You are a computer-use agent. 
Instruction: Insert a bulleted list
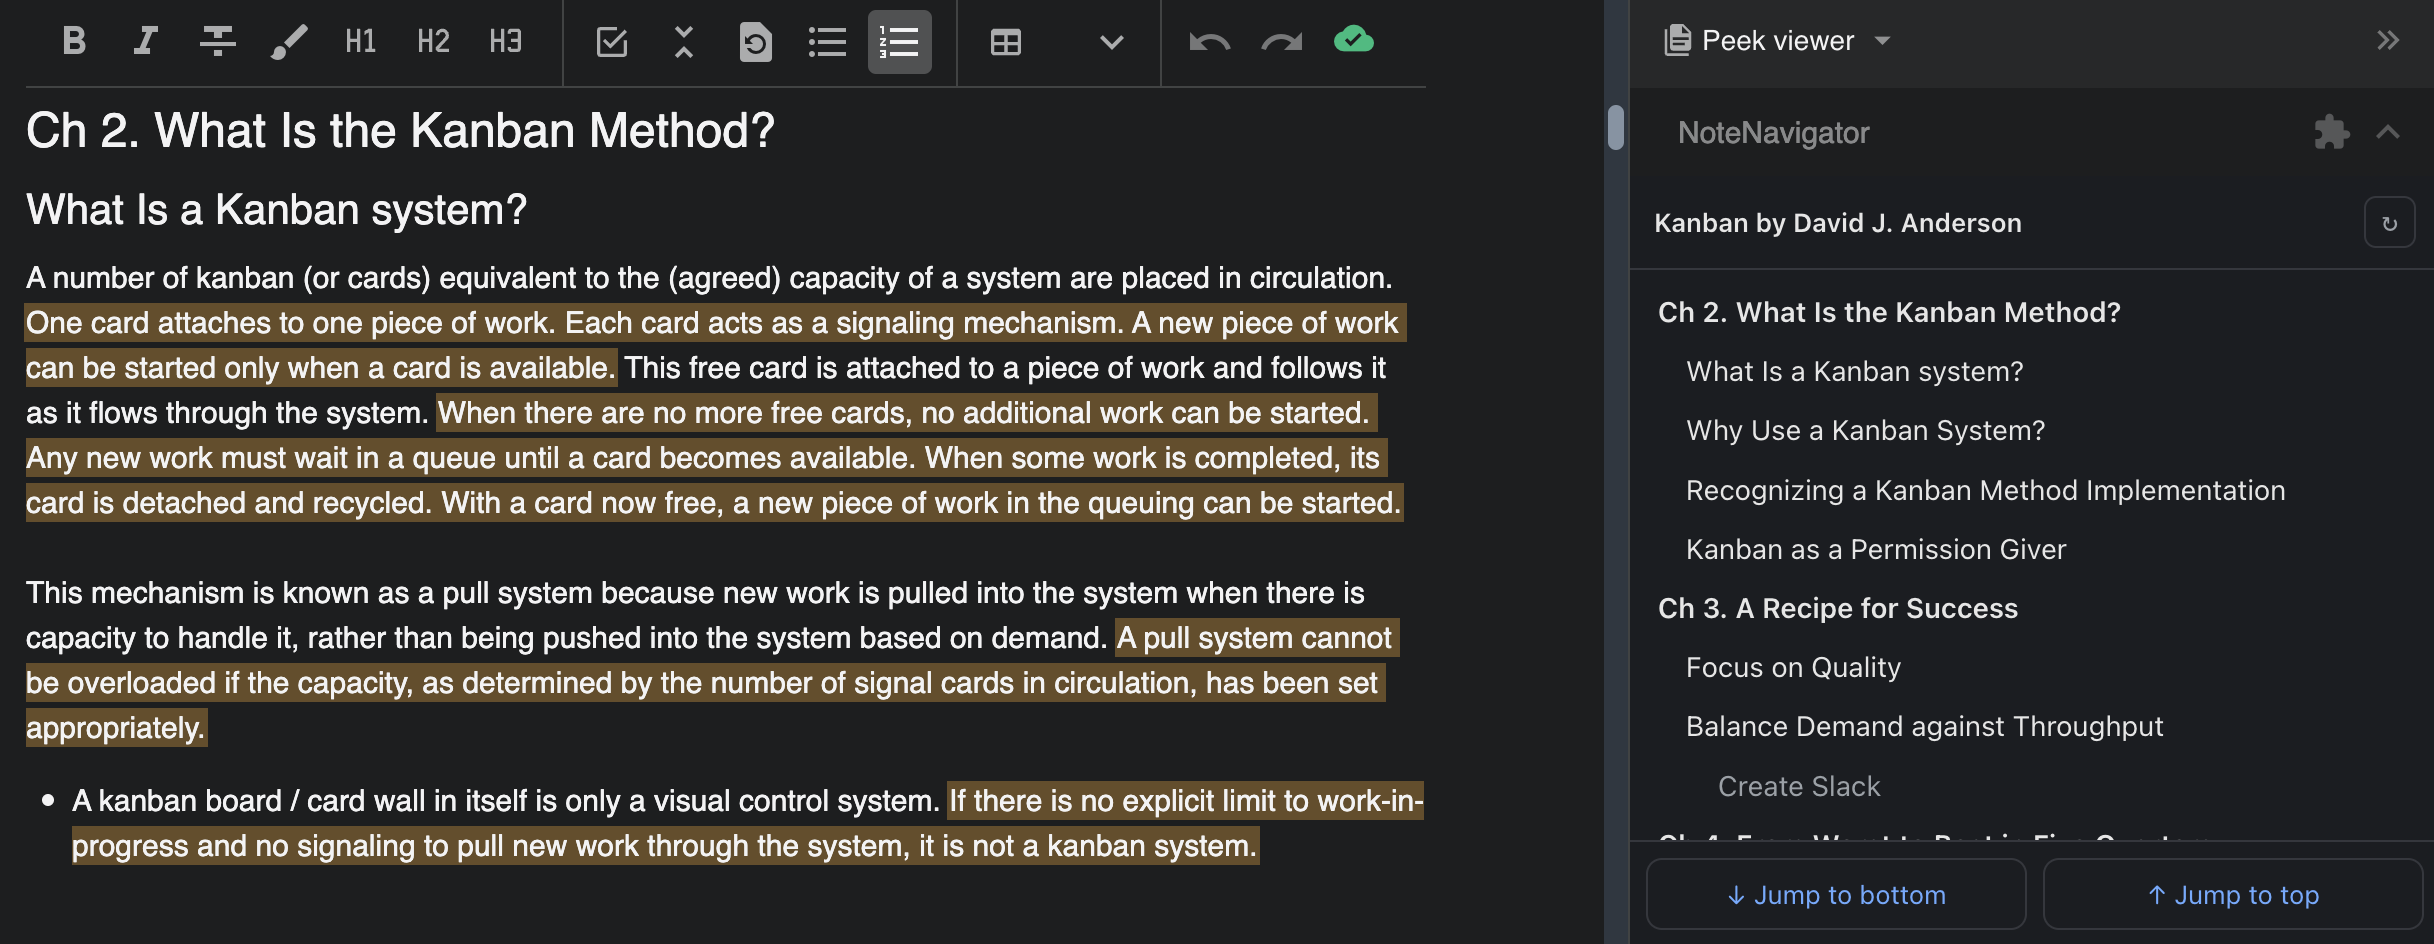point(827,42)
